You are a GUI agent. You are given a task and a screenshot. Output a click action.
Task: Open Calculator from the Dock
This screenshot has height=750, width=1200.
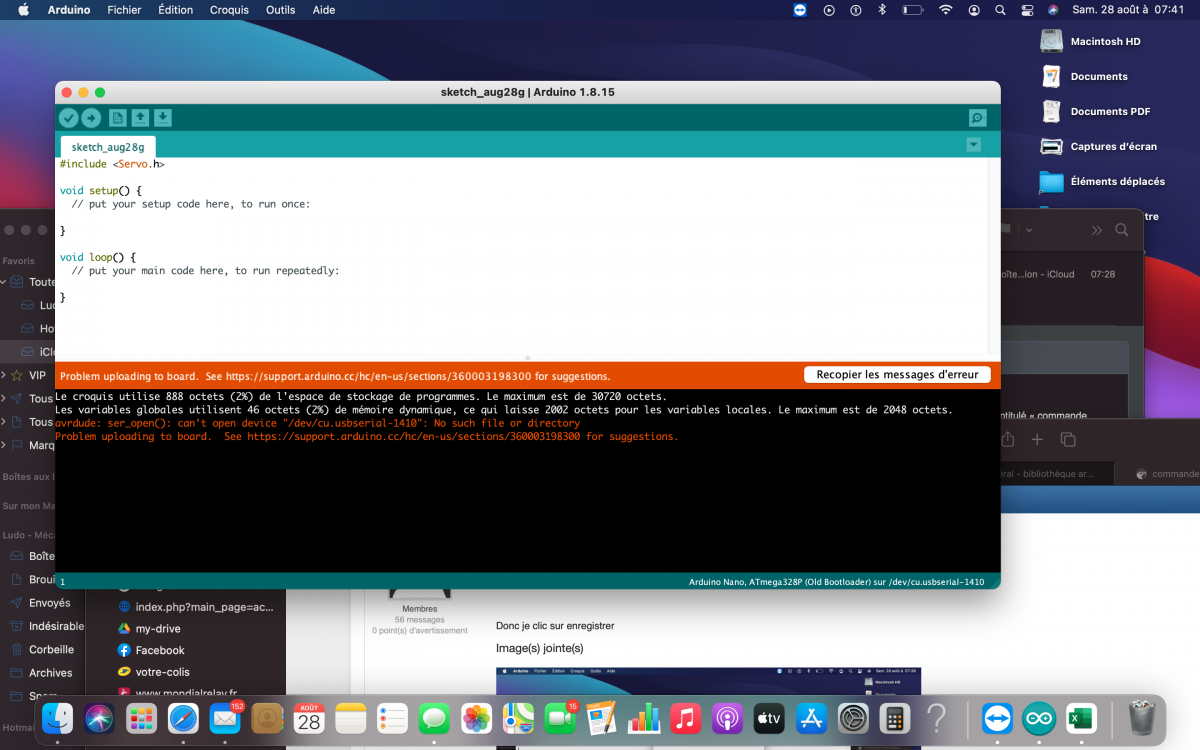(894, 718)
